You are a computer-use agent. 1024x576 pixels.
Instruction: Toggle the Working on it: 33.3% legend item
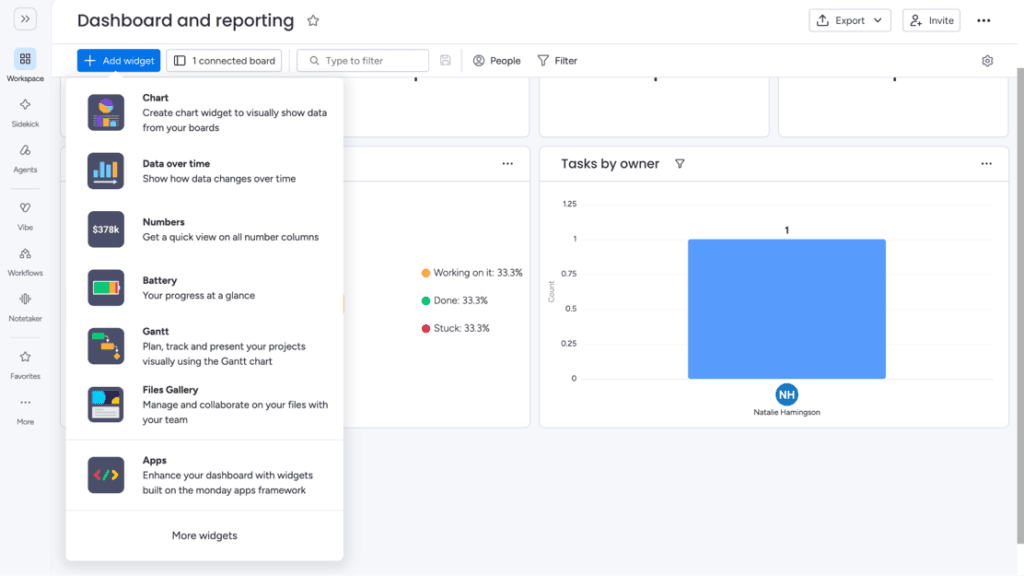click(x=472, y=273)
